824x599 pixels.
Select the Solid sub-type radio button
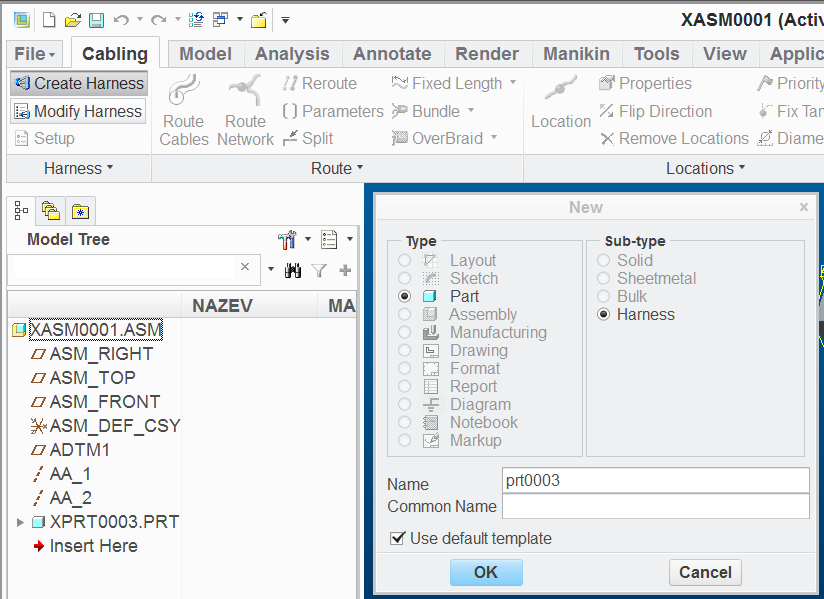[603, 260]
